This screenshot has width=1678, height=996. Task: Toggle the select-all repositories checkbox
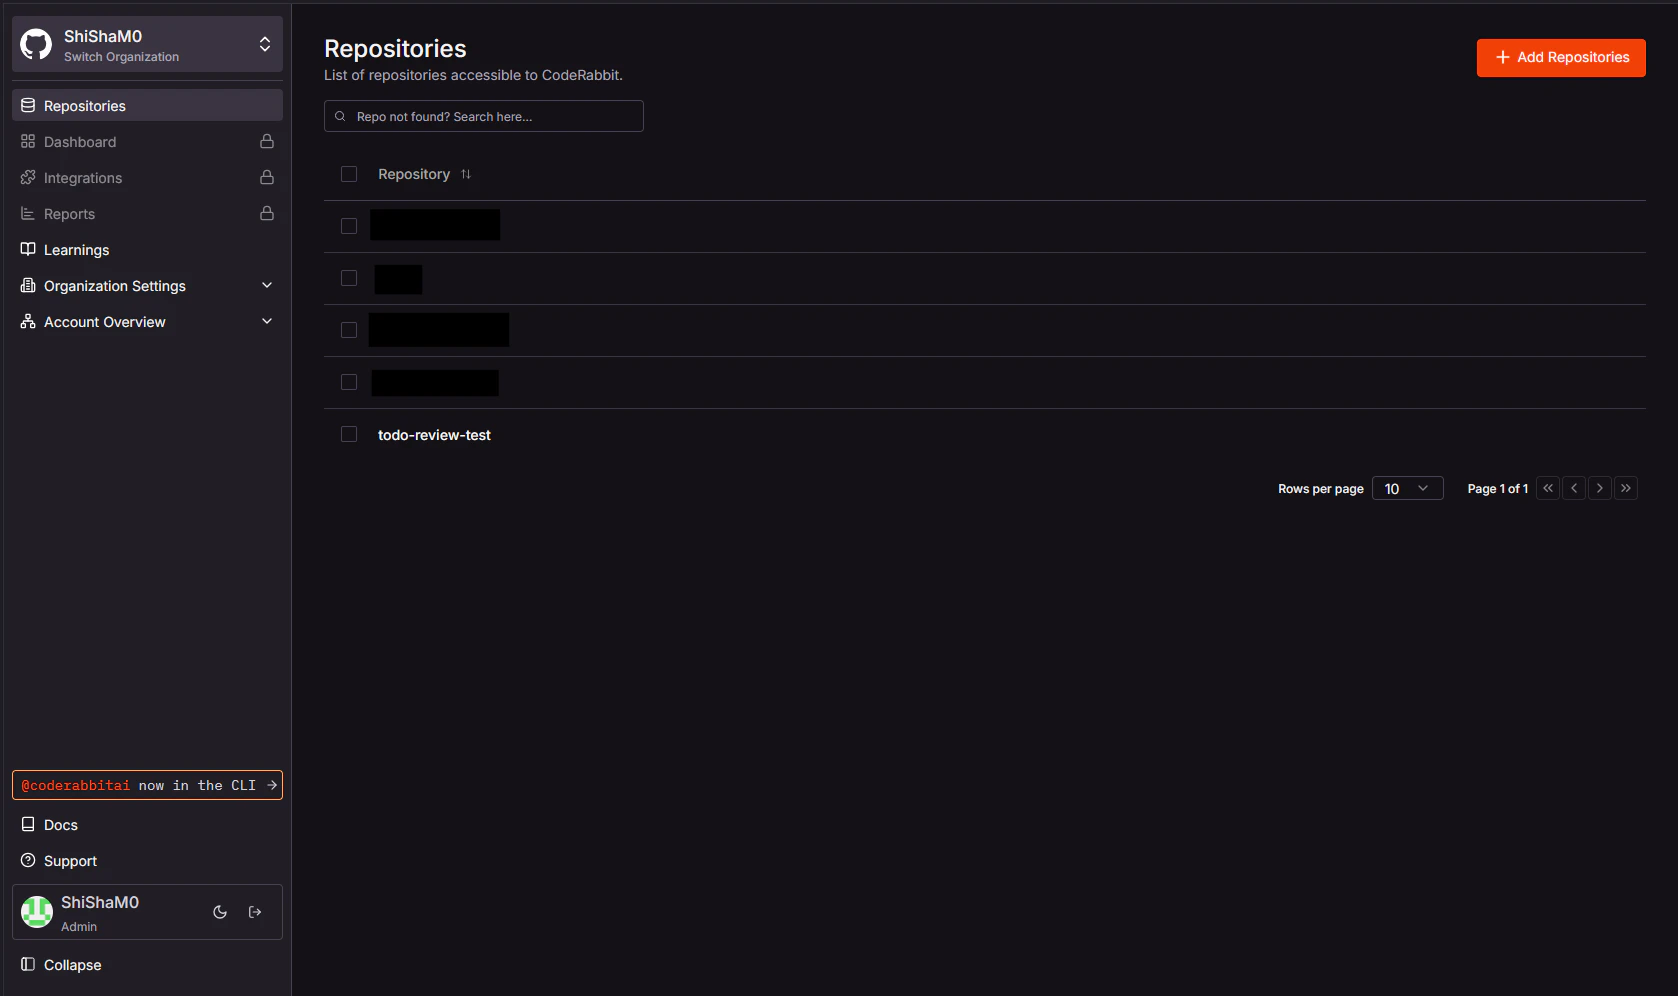(x=349, y=174)
